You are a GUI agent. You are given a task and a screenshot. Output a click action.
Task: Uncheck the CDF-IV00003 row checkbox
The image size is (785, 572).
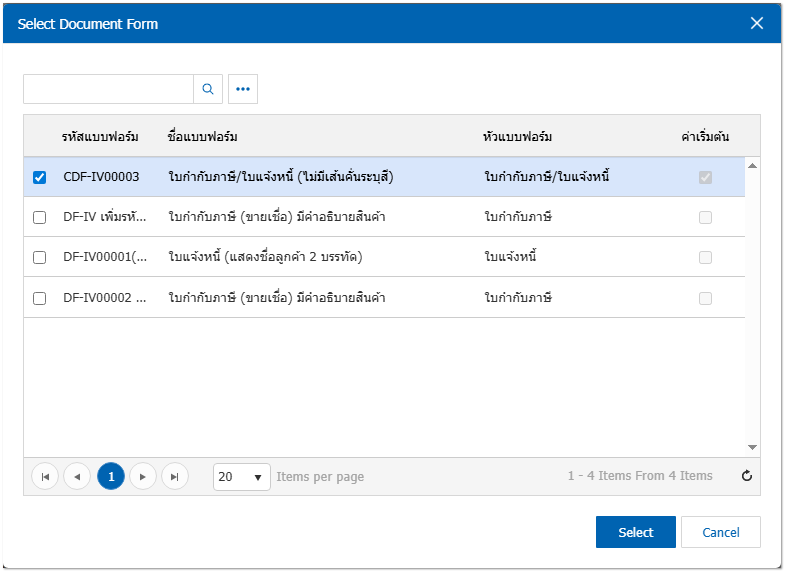40,177
